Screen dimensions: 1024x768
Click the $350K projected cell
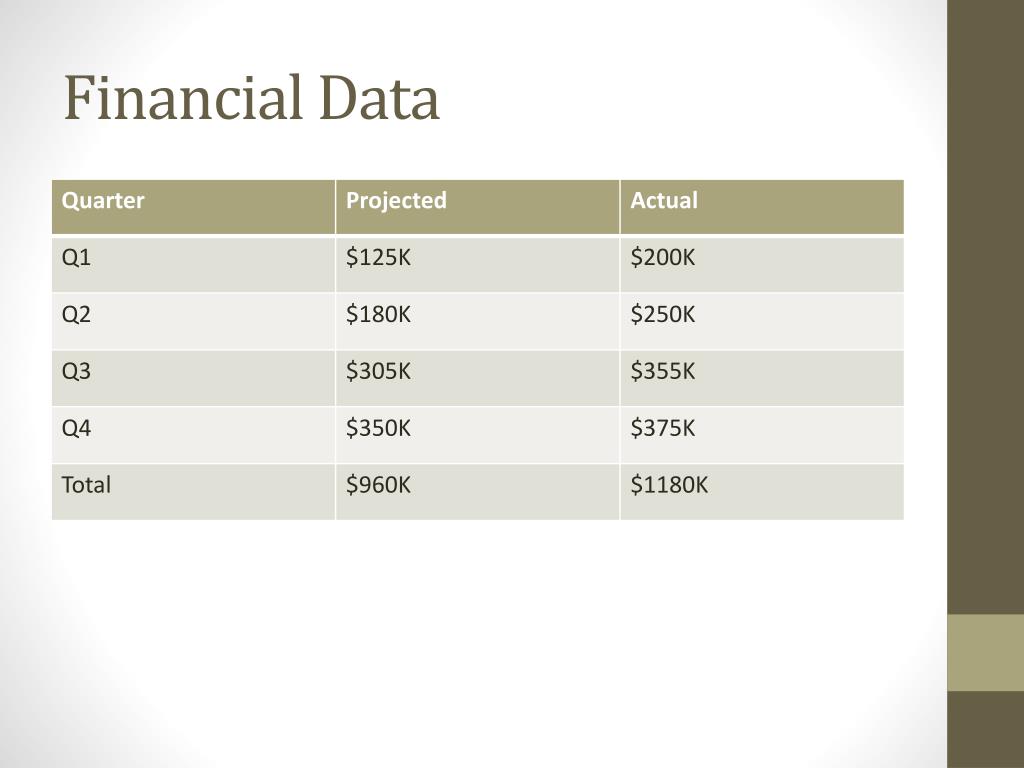(477, 435)
